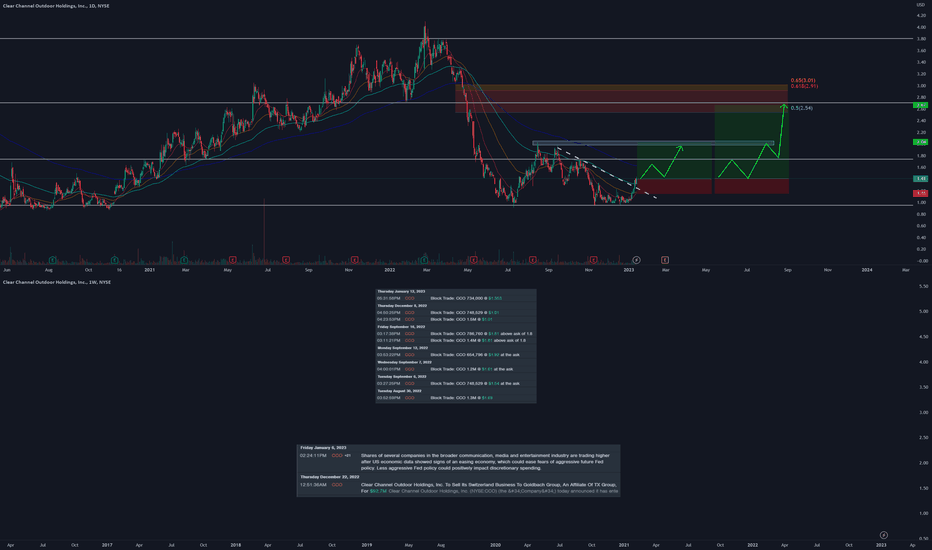This screenshot has height=550, width=932.
Task: Click the $92.7M amount in the December news
Action: tap(378, 491)
